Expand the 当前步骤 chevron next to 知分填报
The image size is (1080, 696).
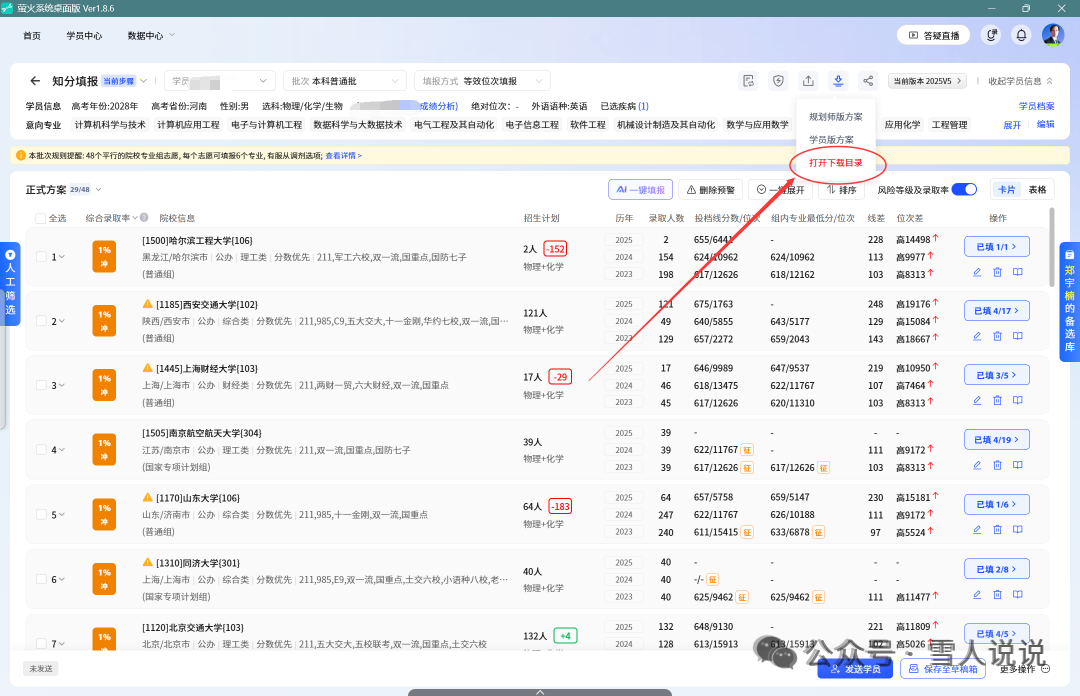(x=144, y=81)
